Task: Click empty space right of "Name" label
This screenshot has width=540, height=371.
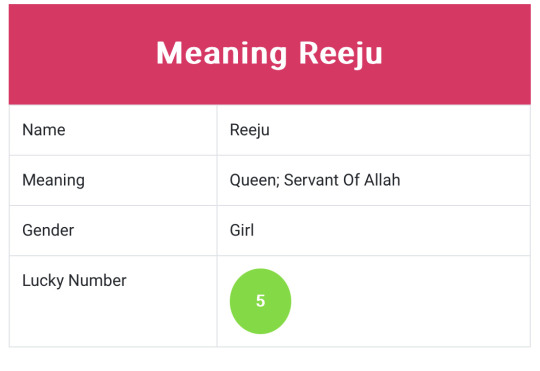Action: point(141,130)
